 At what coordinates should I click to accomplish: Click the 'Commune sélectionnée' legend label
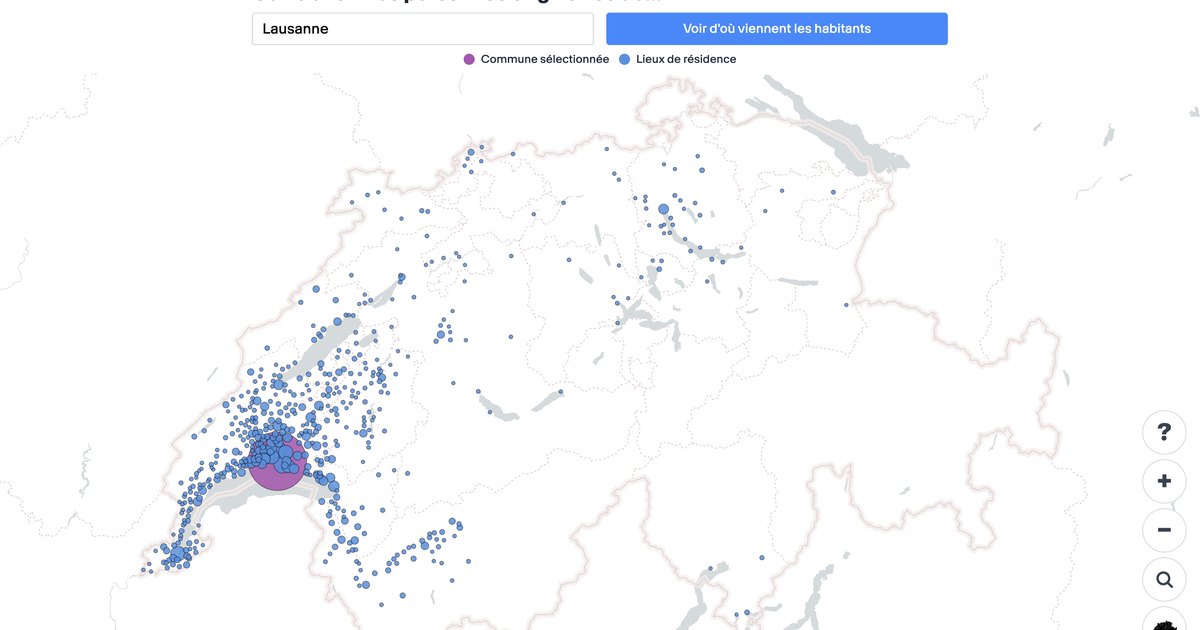click(x=544, y=59)
